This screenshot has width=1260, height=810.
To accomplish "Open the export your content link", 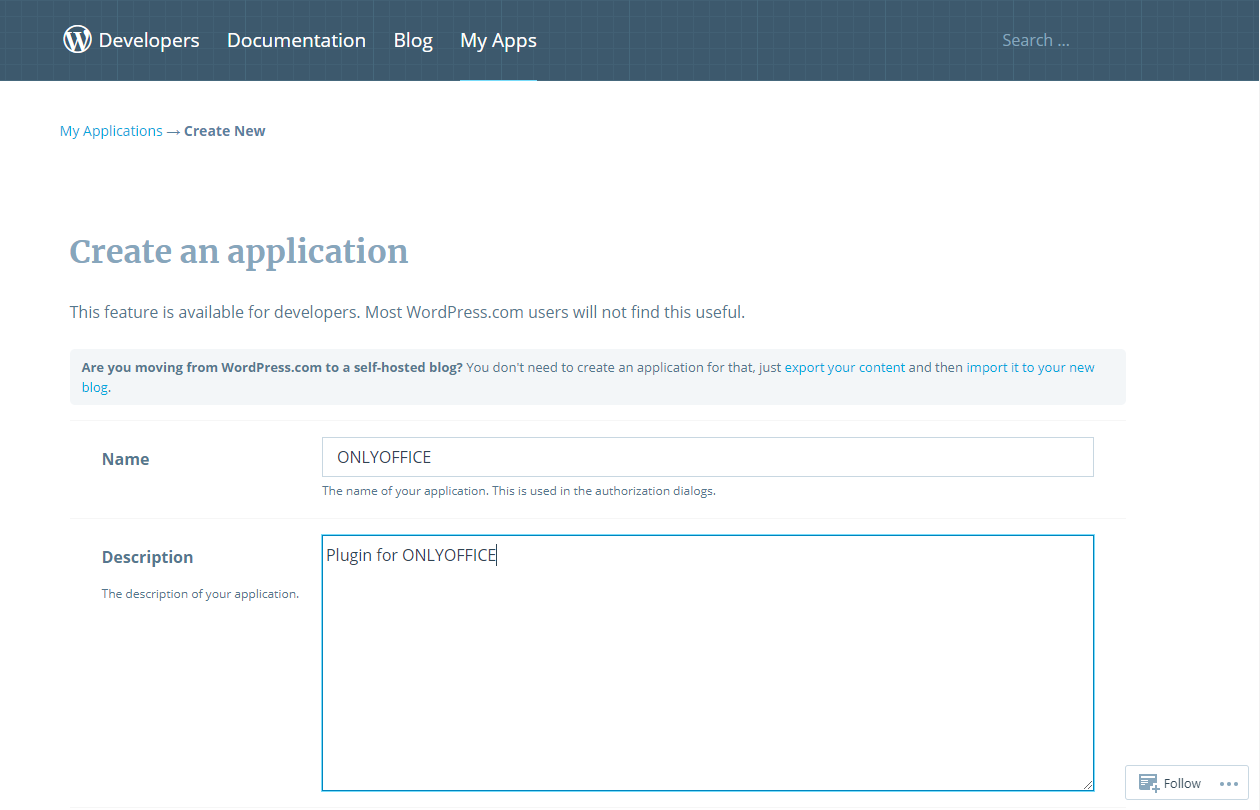I will pos(844,367).
